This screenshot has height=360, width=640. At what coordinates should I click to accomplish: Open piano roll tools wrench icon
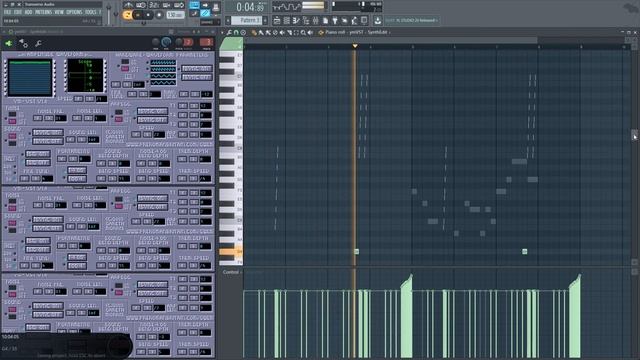click(229, 32)
